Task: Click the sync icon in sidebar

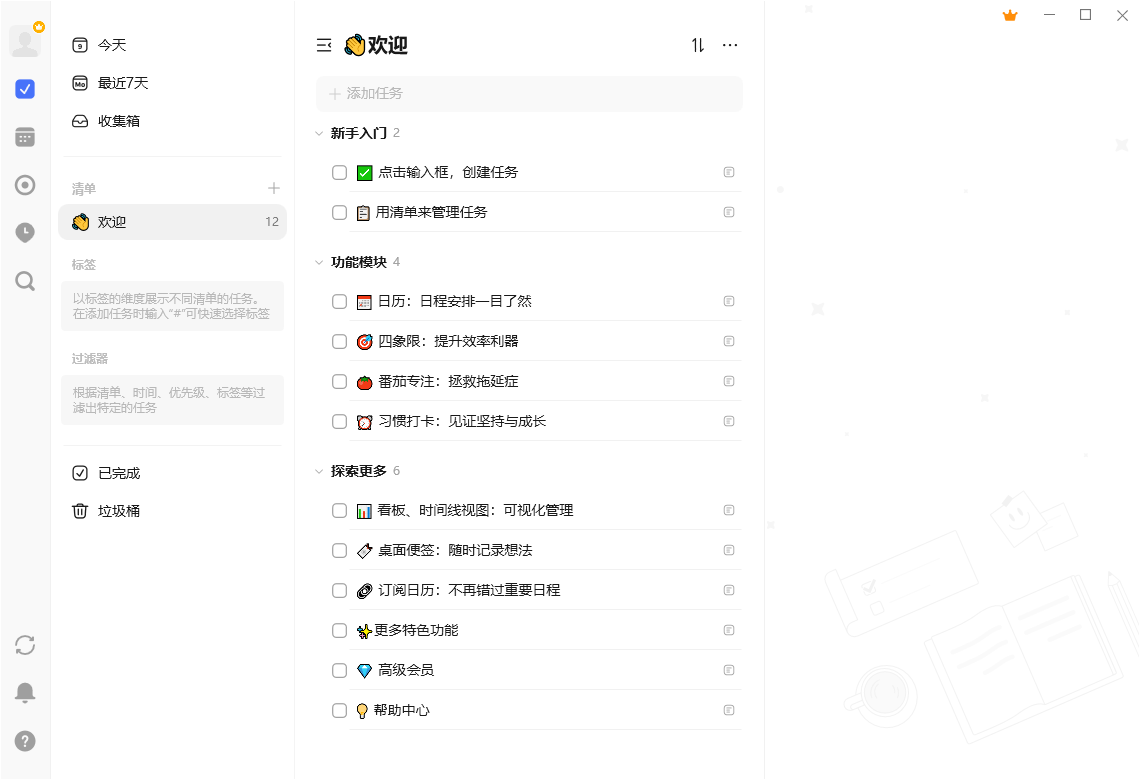Action: (25, 645)
